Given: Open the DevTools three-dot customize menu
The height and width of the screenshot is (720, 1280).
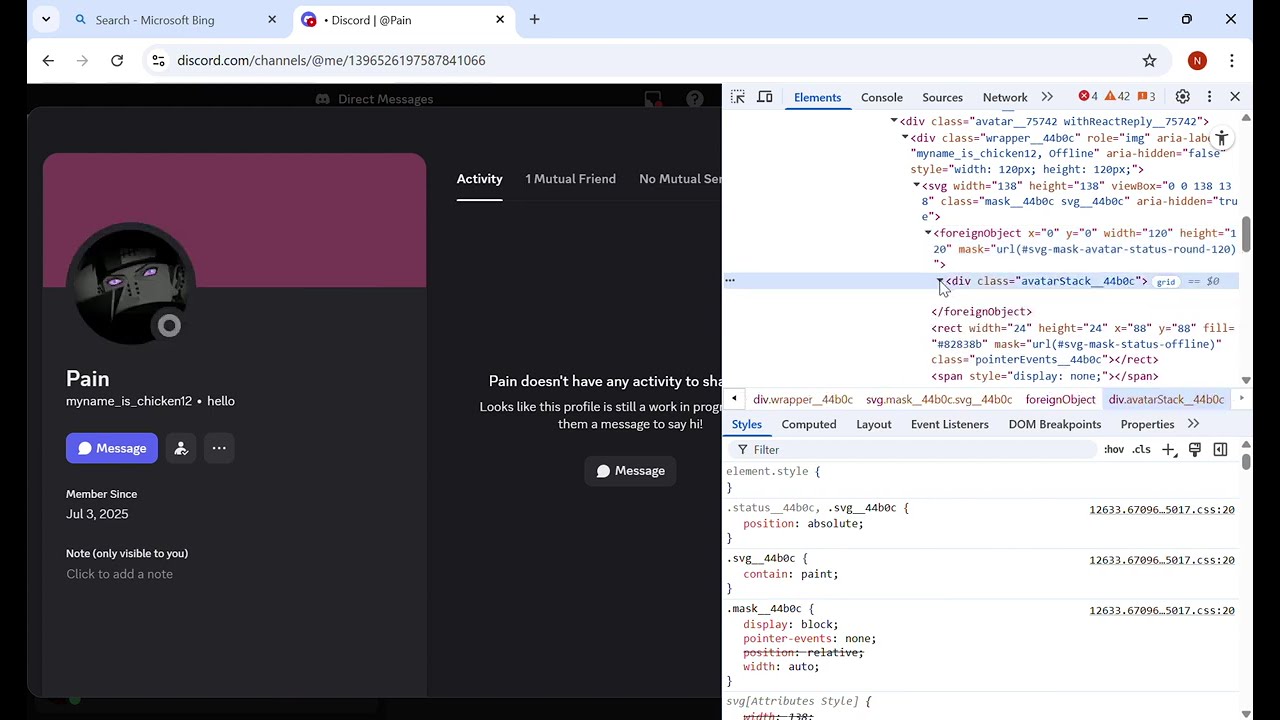Looking at the screenshot, I should pos(1209,97).
